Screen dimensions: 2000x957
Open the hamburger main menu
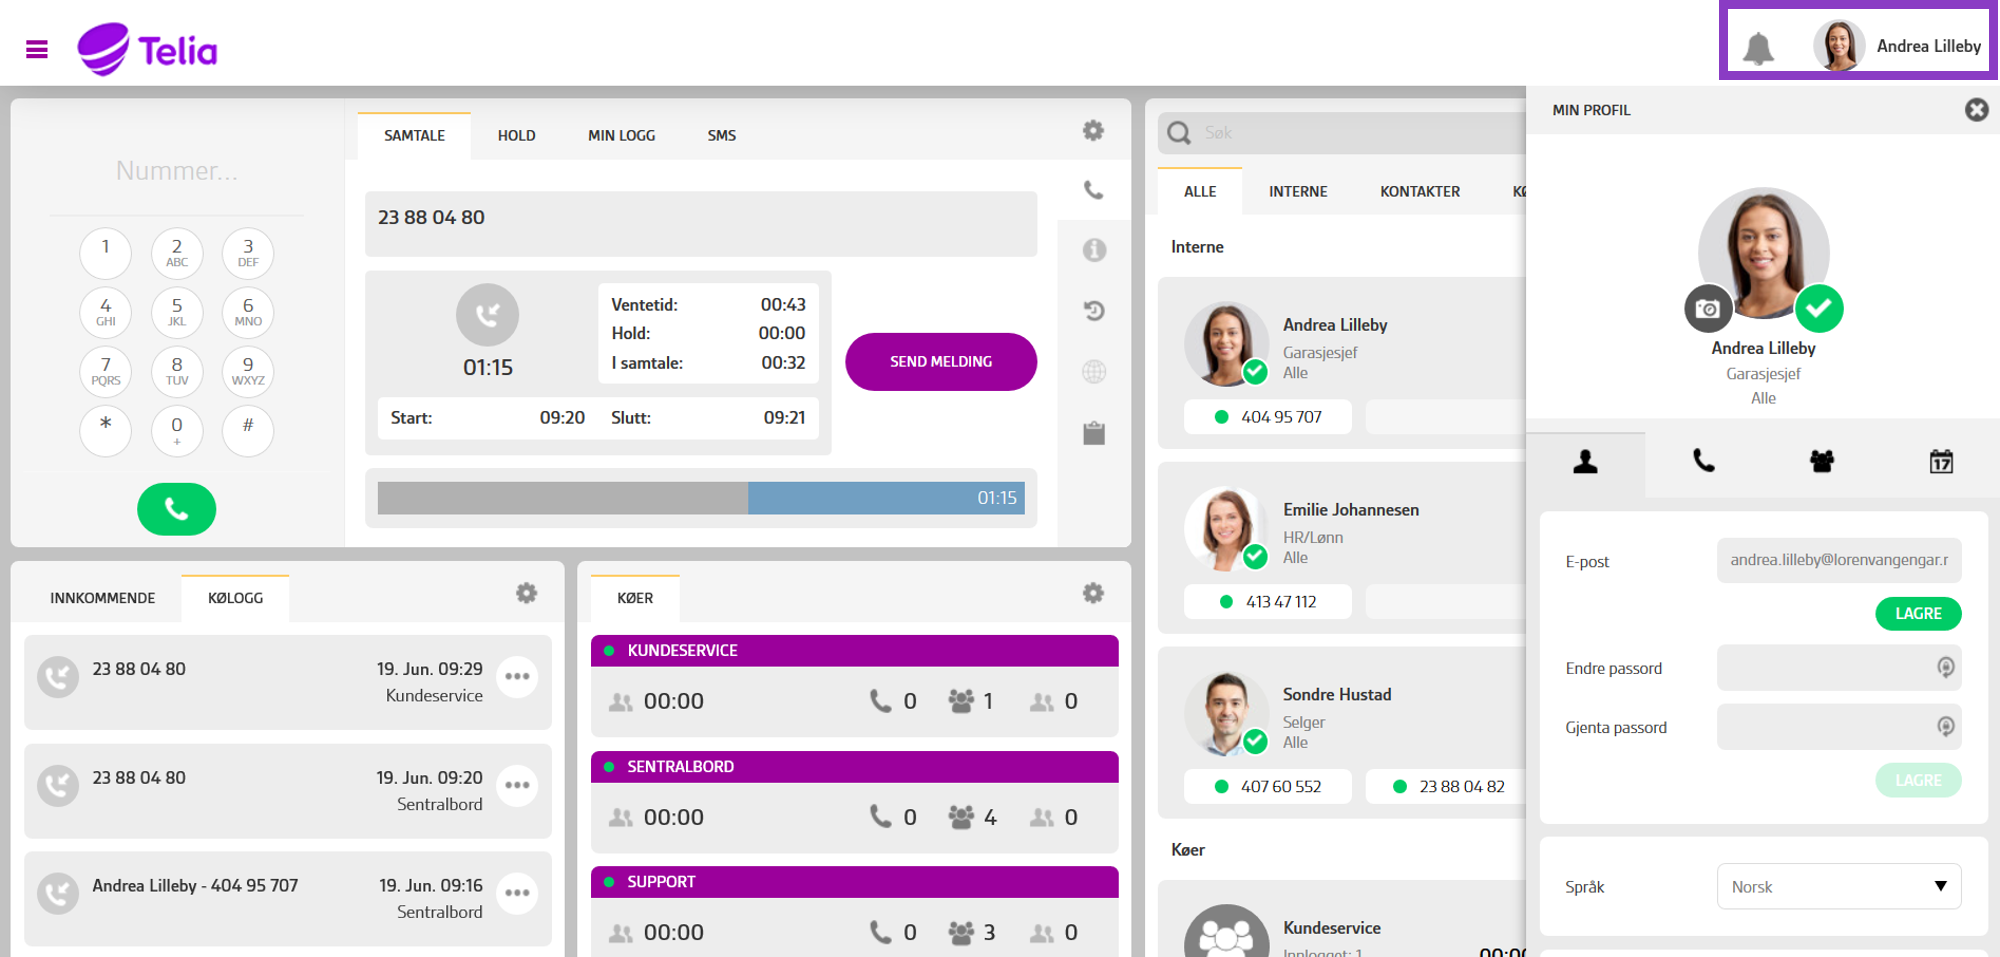[37, 49]
